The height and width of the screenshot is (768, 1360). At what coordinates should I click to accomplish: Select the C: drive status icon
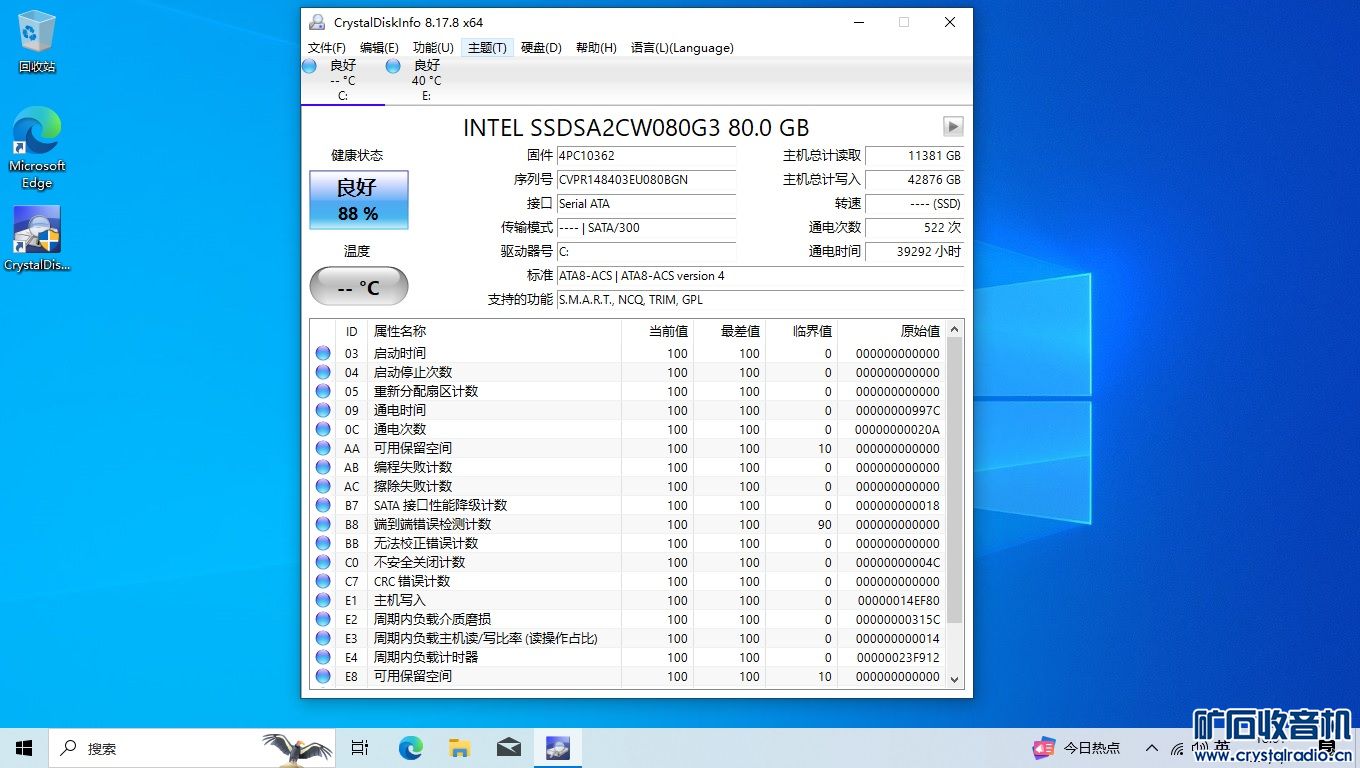pyautogui.click(x=309, y=66)
